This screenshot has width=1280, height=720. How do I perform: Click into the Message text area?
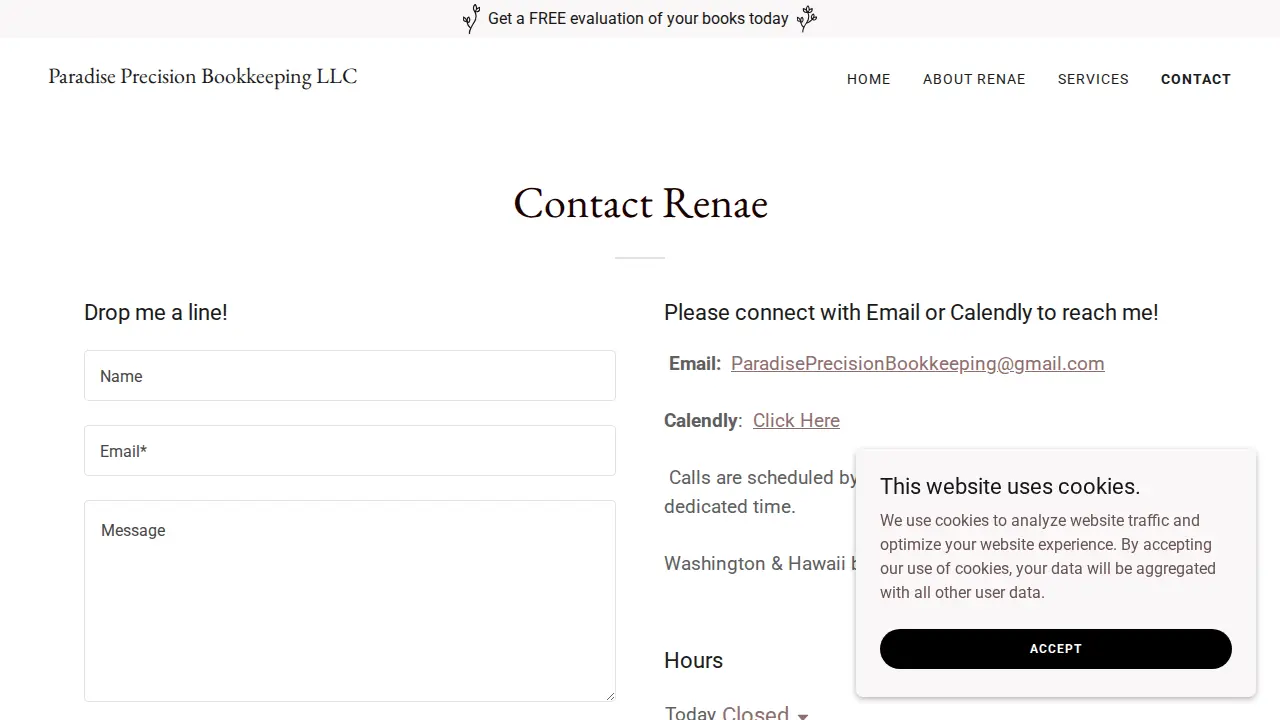(x=350, y=601)
